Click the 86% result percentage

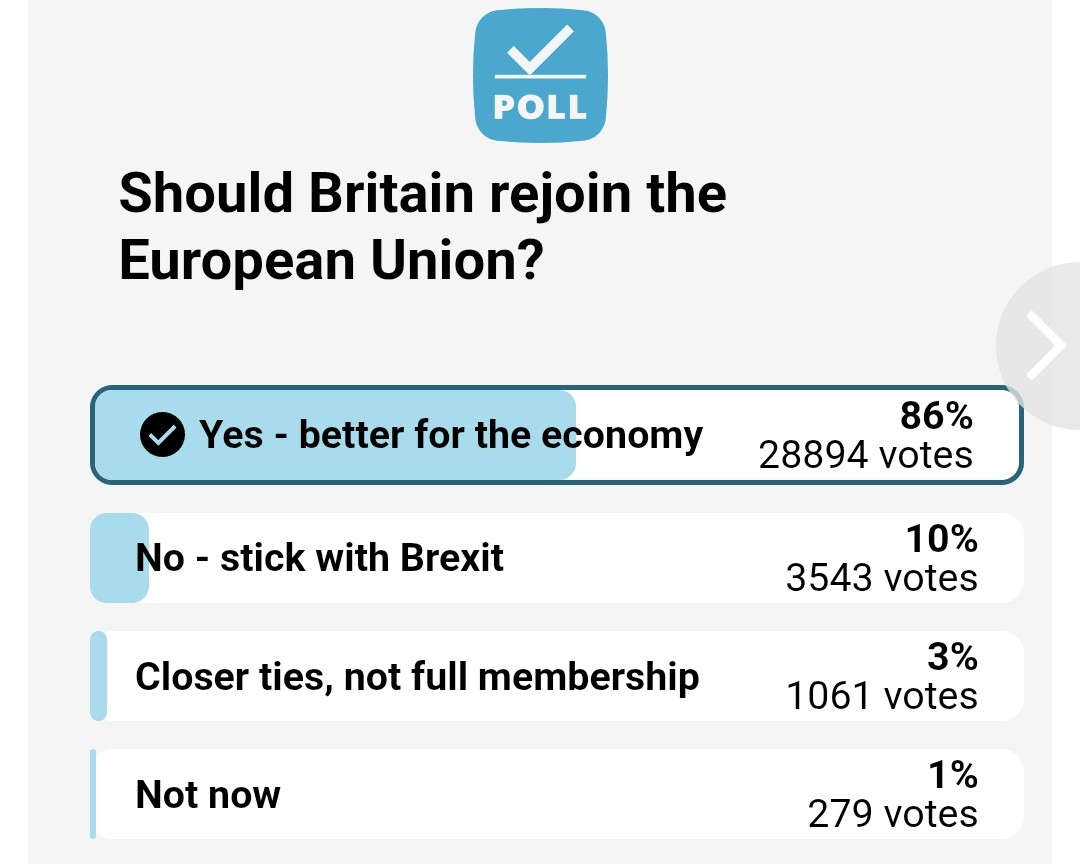click(937, 415)
